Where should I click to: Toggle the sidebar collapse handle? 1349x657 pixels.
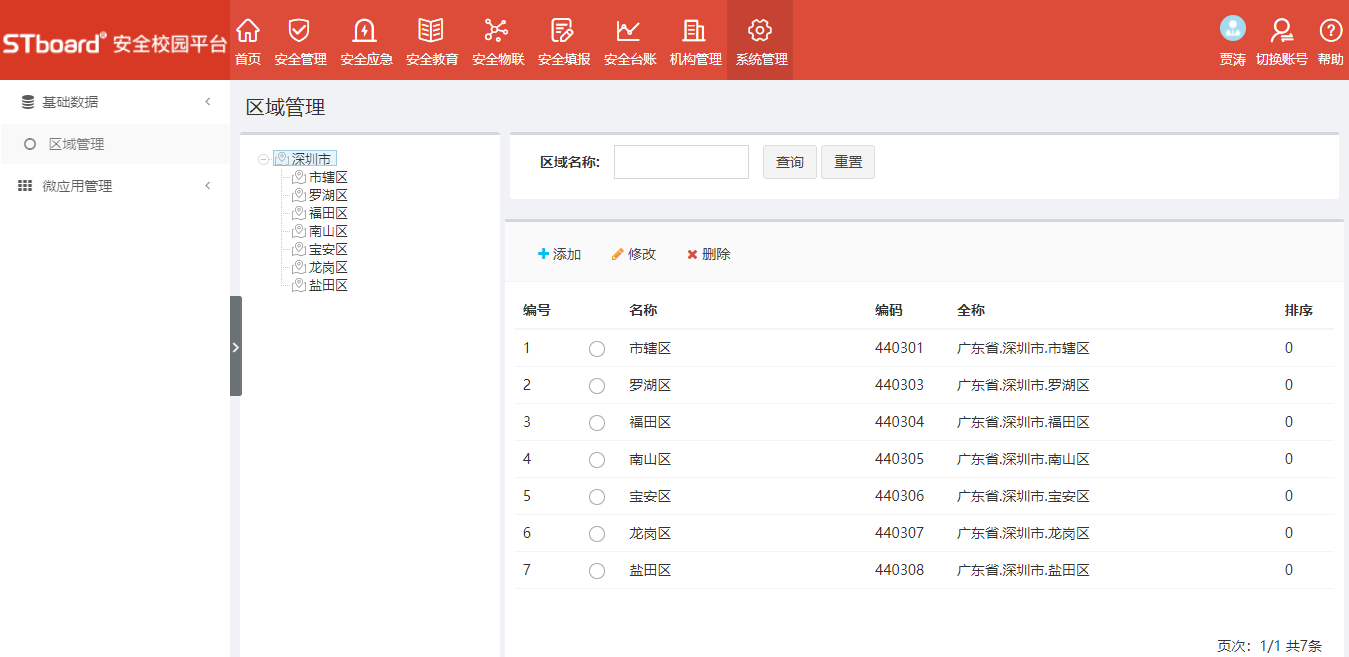pos(236,346)
